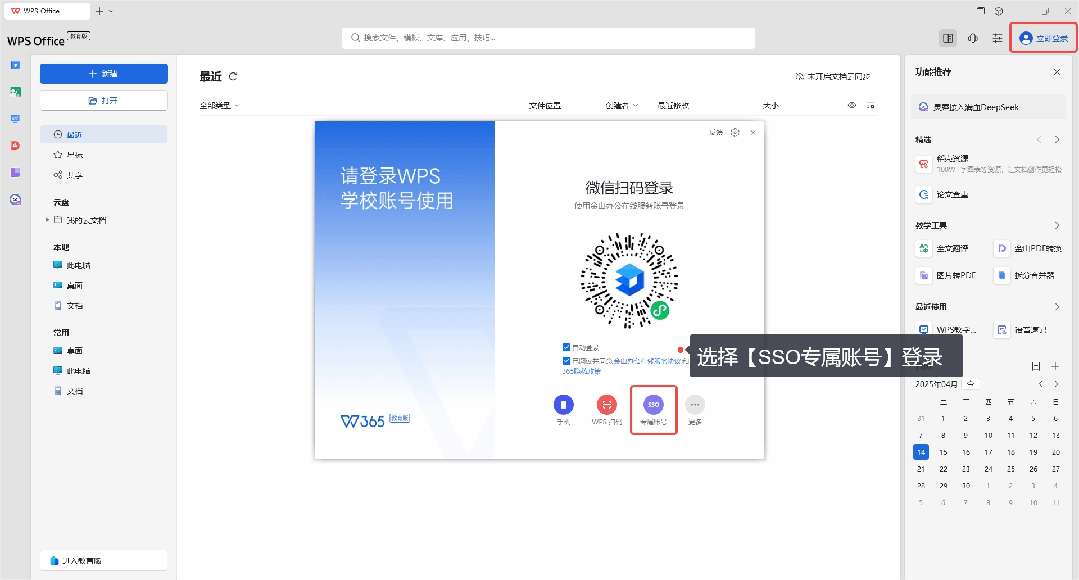This screenshot has height=580, width=1079.
Task: Show 更多 login options icon
Action: [x=695, y=405]
